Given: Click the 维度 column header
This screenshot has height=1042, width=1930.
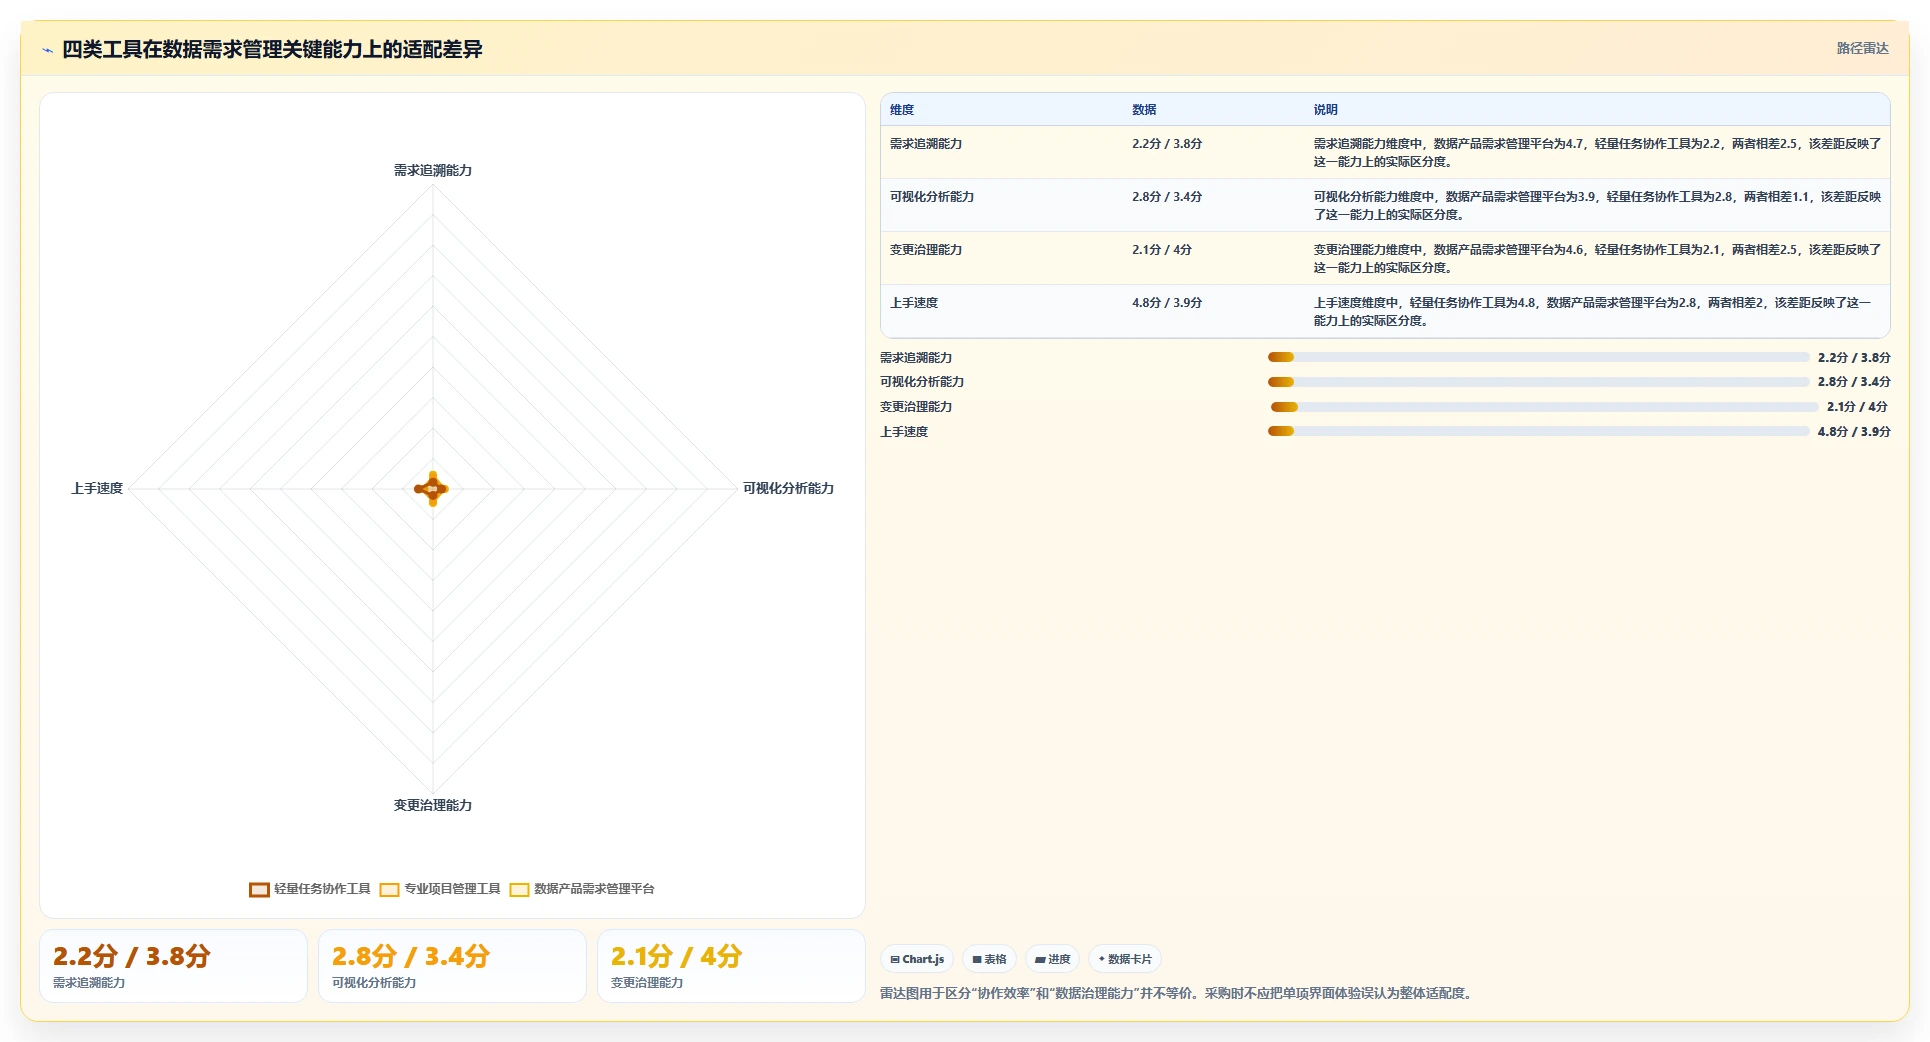Looking at the screenshot, I should coord(902,110).
